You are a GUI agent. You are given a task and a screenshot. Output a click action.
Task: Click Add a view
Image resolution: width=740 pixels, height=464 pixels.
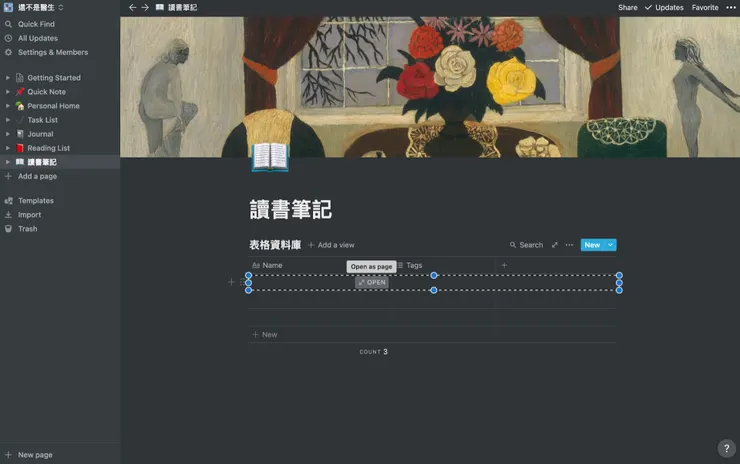331,245
